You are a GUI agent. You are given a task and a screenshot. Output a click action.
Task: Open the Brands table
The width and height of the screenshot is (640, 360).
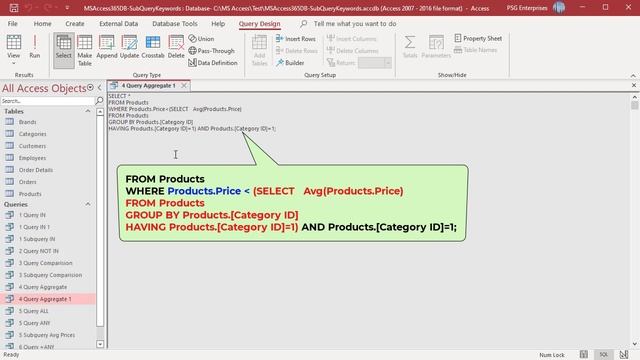[x=27, y=122]
